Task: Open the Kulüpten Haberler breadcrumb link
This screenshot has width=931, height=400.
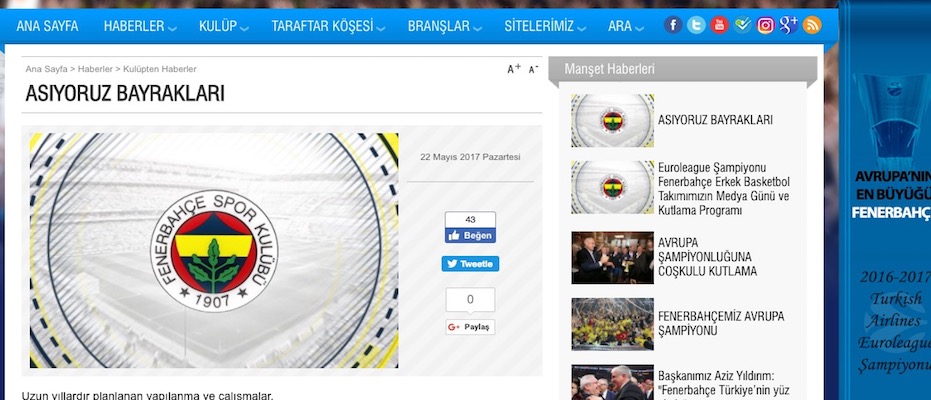Action: tap(160, 69)
